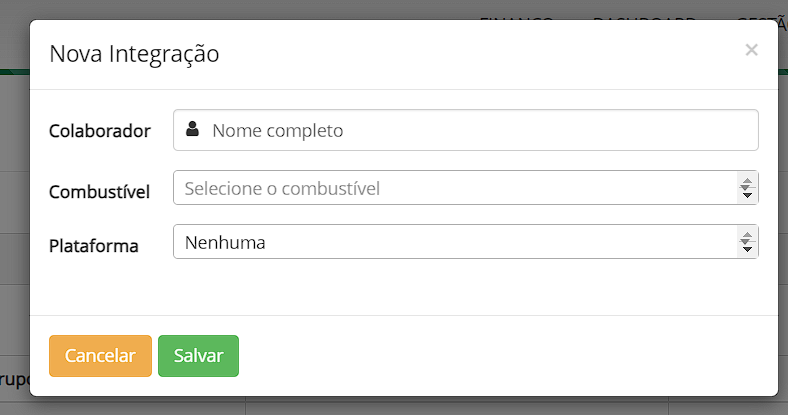
Task: Click the up arrow on Combustível selector
Action: click(x=746, y=182)
